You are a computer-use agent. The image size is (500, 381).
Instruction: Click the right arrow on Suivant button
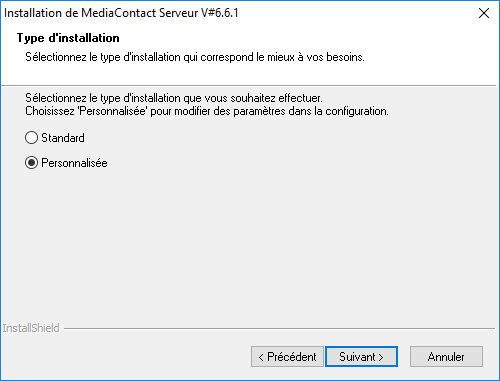(x=381, y=357)
